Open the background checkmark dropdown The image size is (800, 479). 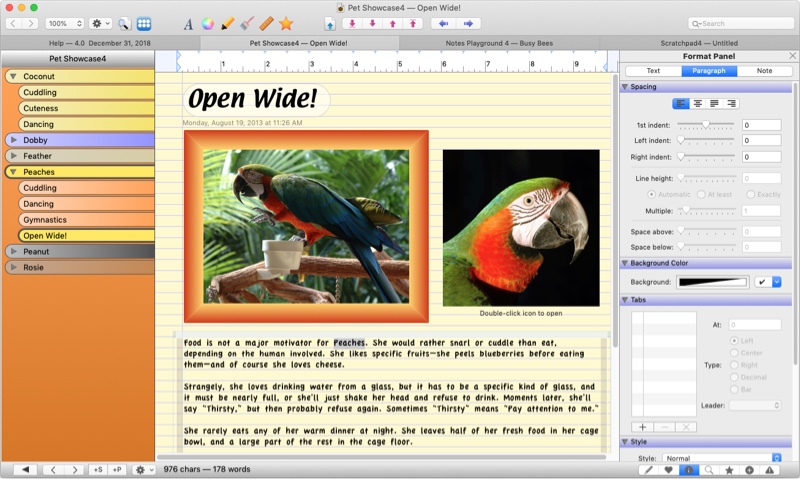point(768,282)
